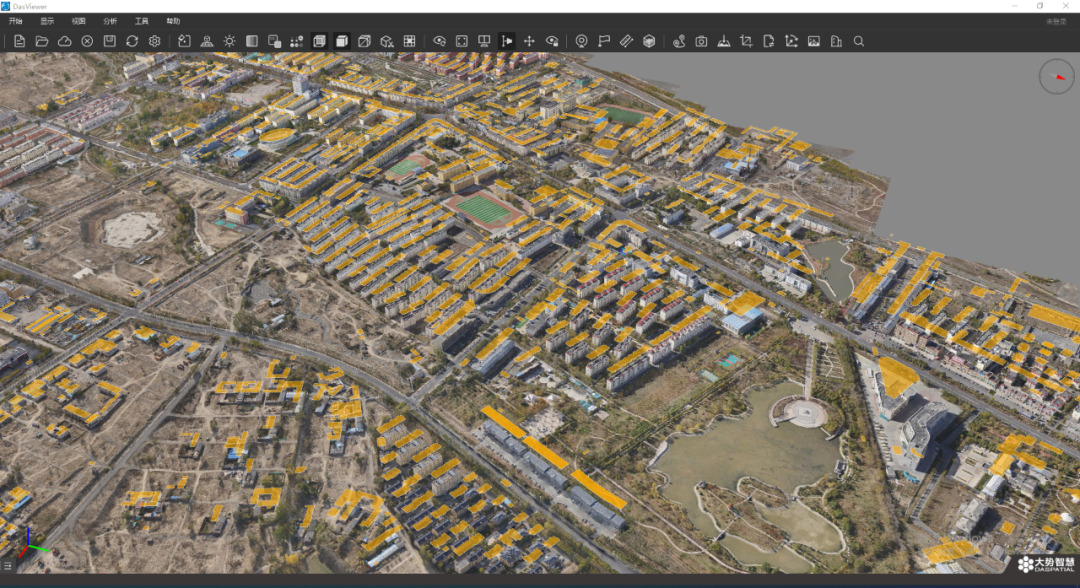This screenshot has height=588, width=1080.
Task: Click the cloud icon in the toolbar
Action: coord(64,41)
